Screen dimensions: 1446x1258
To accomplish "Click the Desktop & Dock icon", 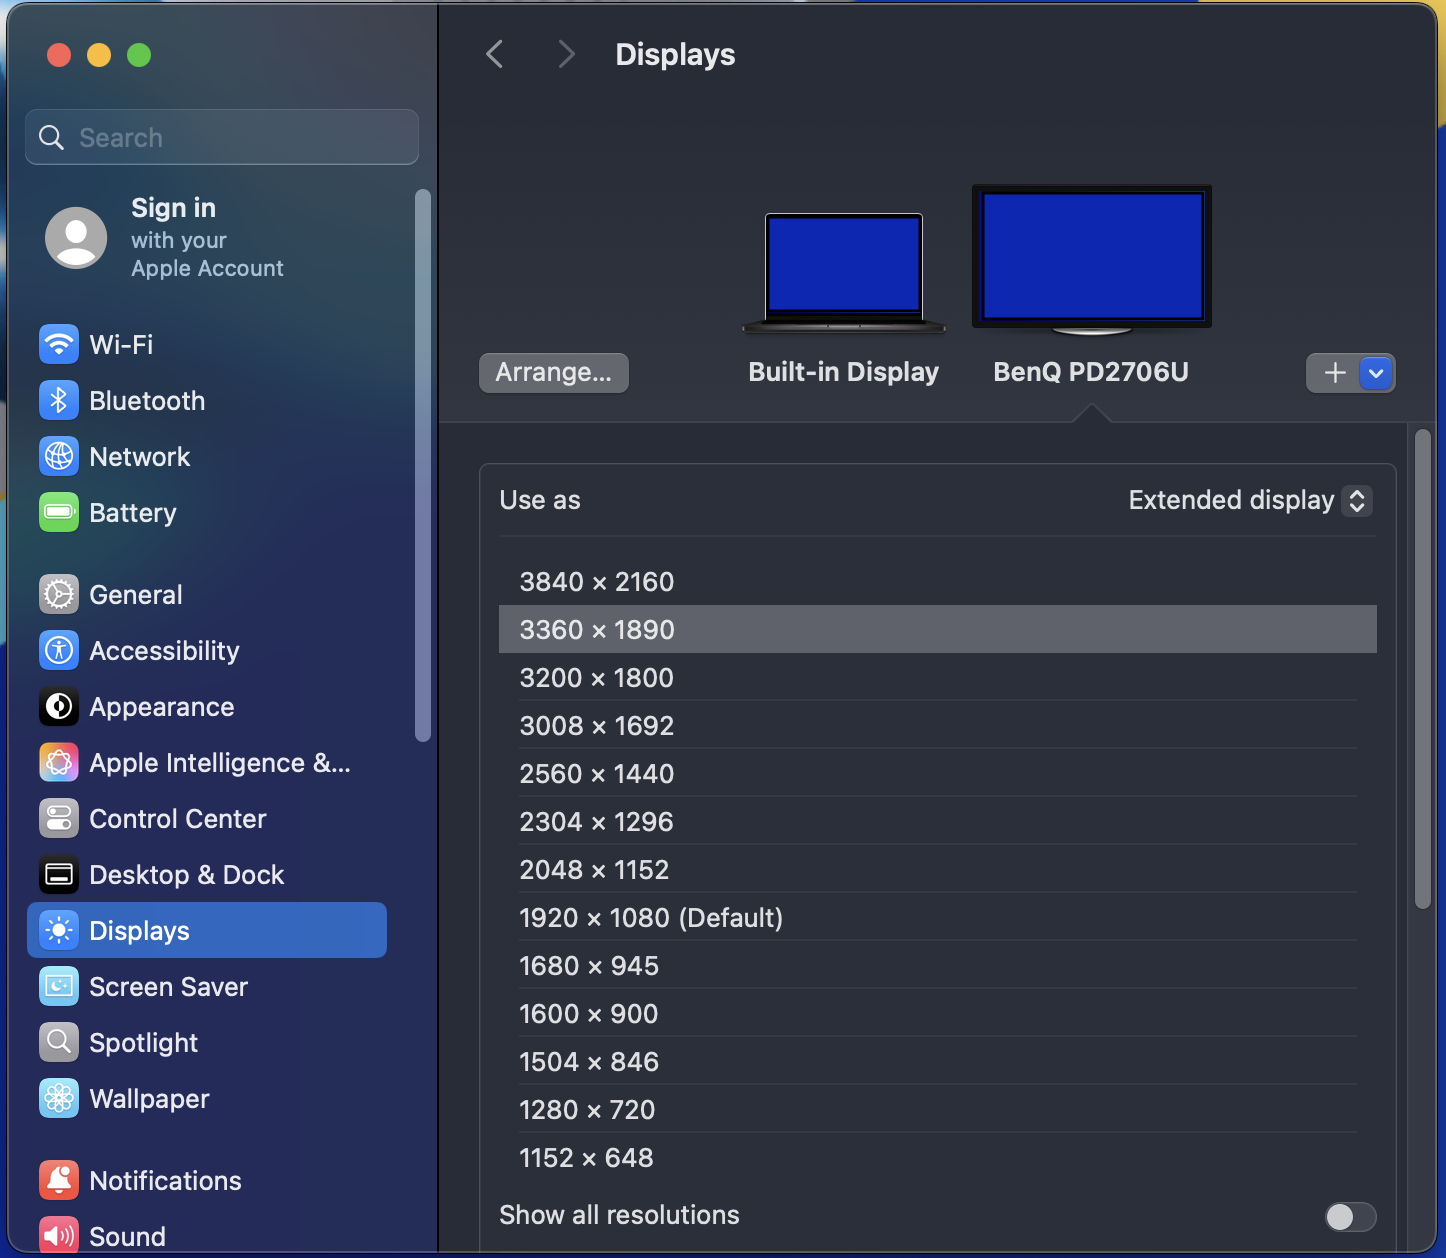I will coord(59,875).
